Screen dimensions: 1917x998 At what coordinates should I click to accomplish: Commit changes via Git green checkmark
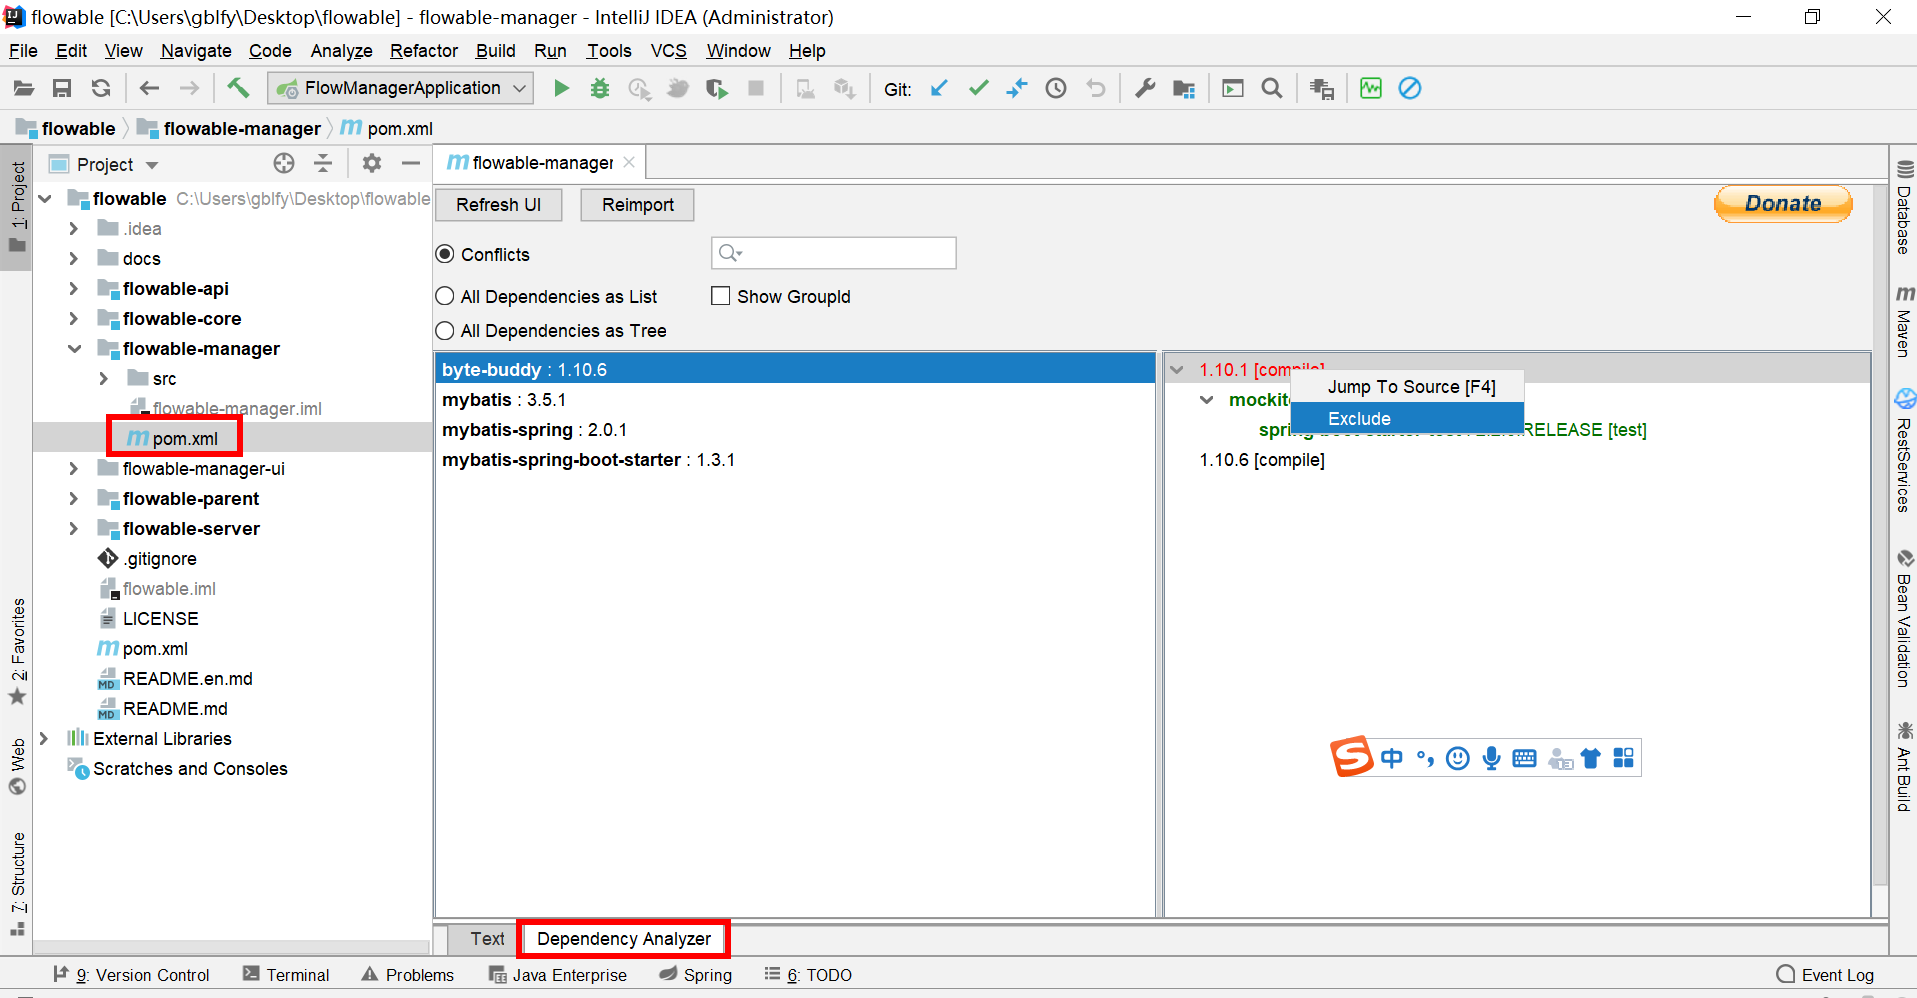click(978, 88)
